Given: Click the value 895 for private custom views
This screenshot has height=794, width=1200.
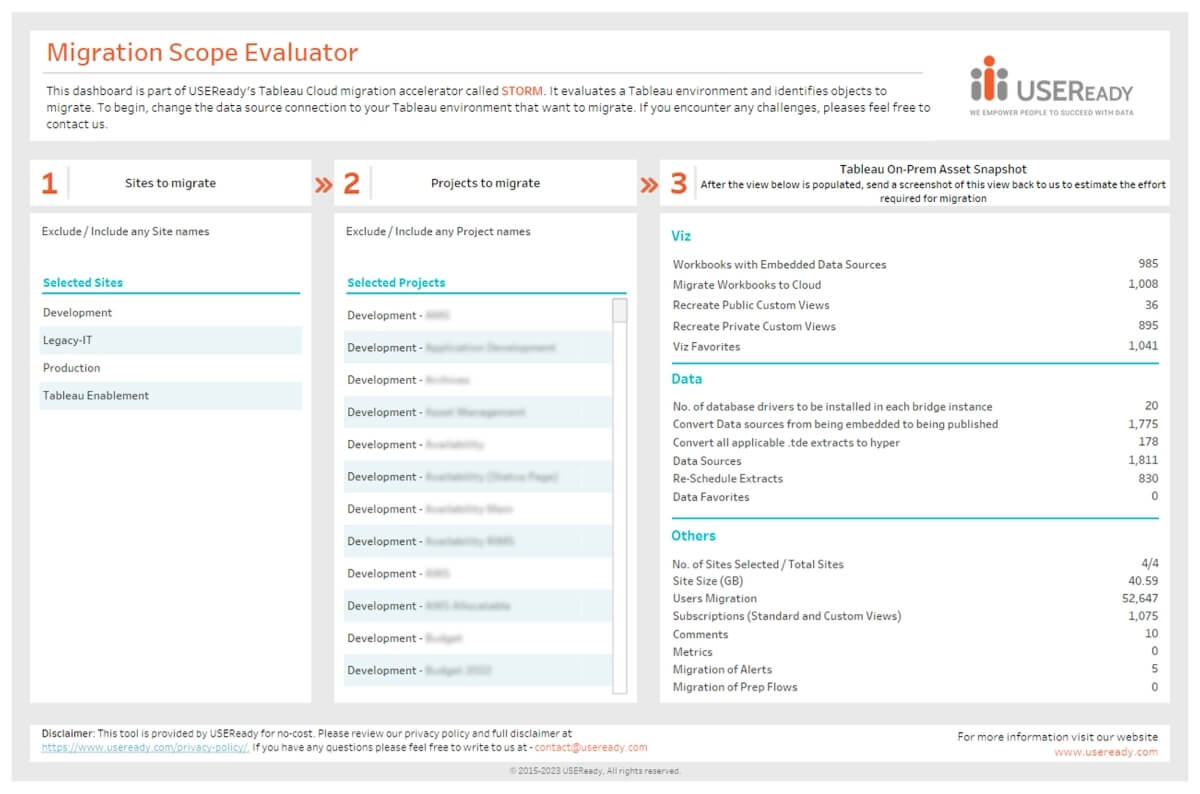Looking at the screenshot, I should click(1148, 325).
